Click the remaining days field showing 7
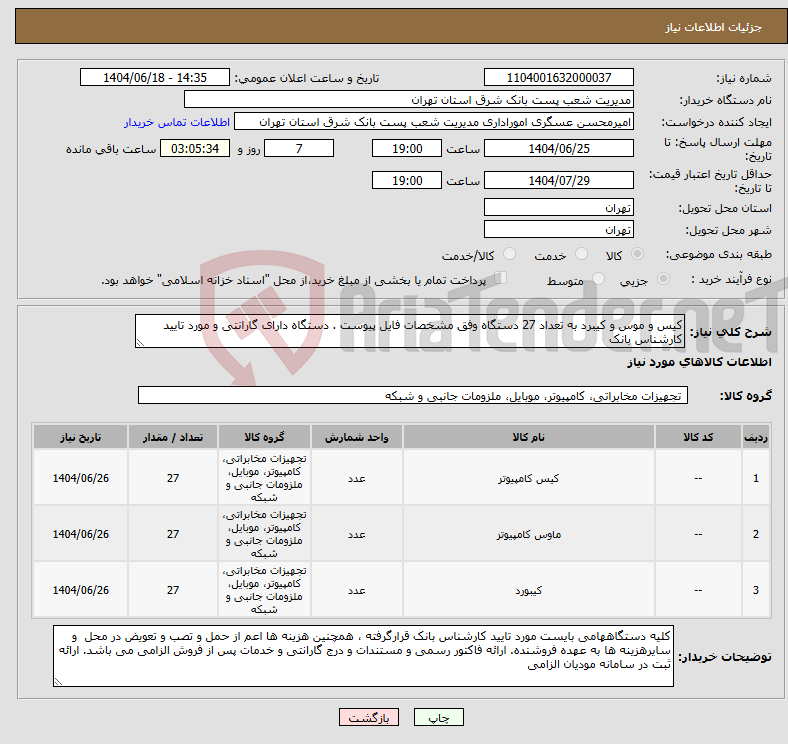This screenshot has width=788, height=744. 299,148
